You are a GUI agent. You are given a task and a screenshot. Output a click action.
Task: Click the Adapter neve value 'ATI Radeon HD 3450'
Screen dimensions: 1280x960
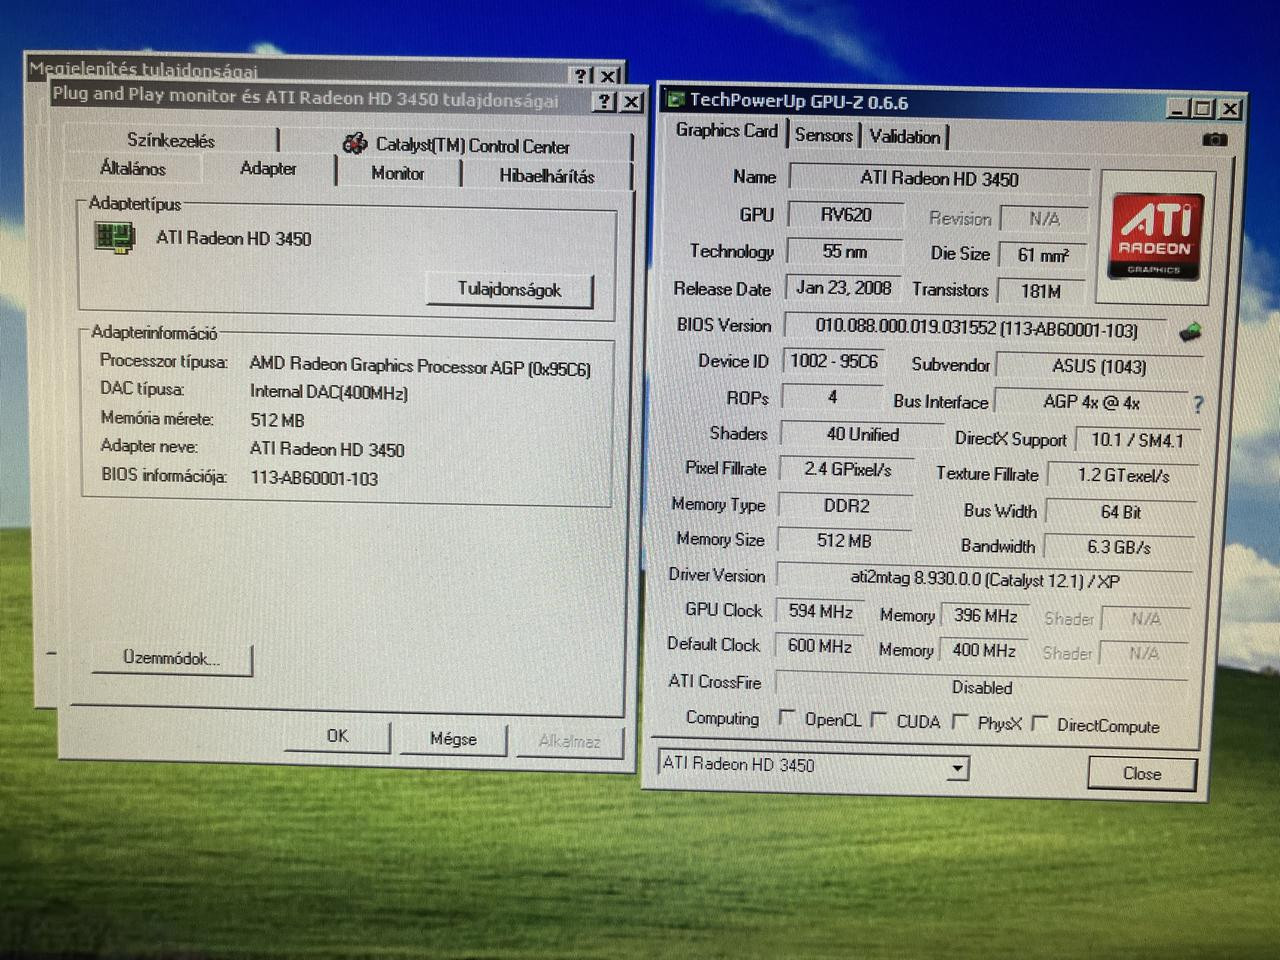pyautogui.click(x=327, y=450)
